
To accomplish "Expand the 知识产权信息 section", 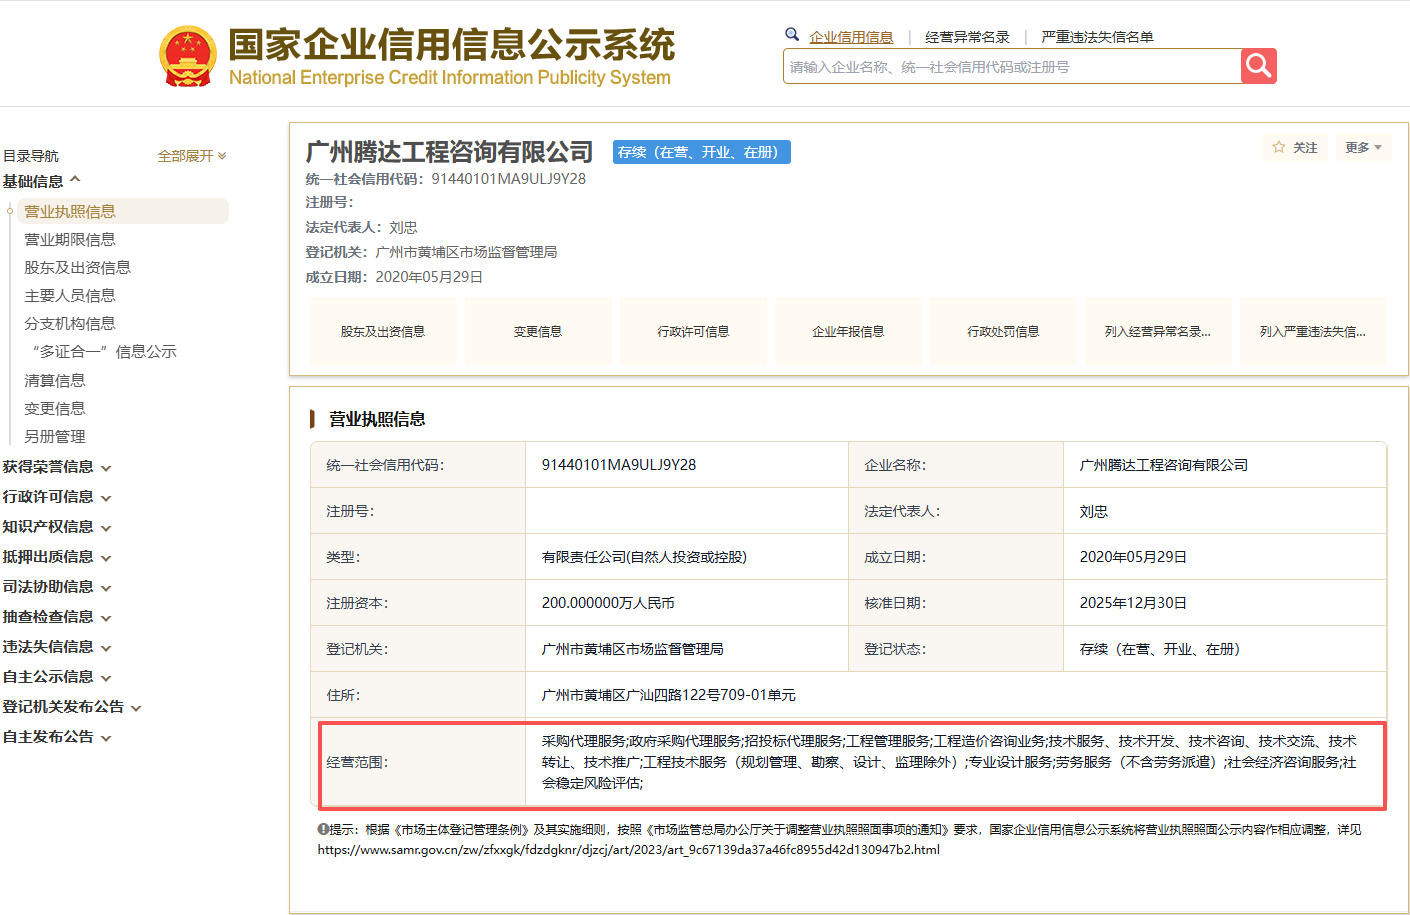I will [x=57, y=527].
